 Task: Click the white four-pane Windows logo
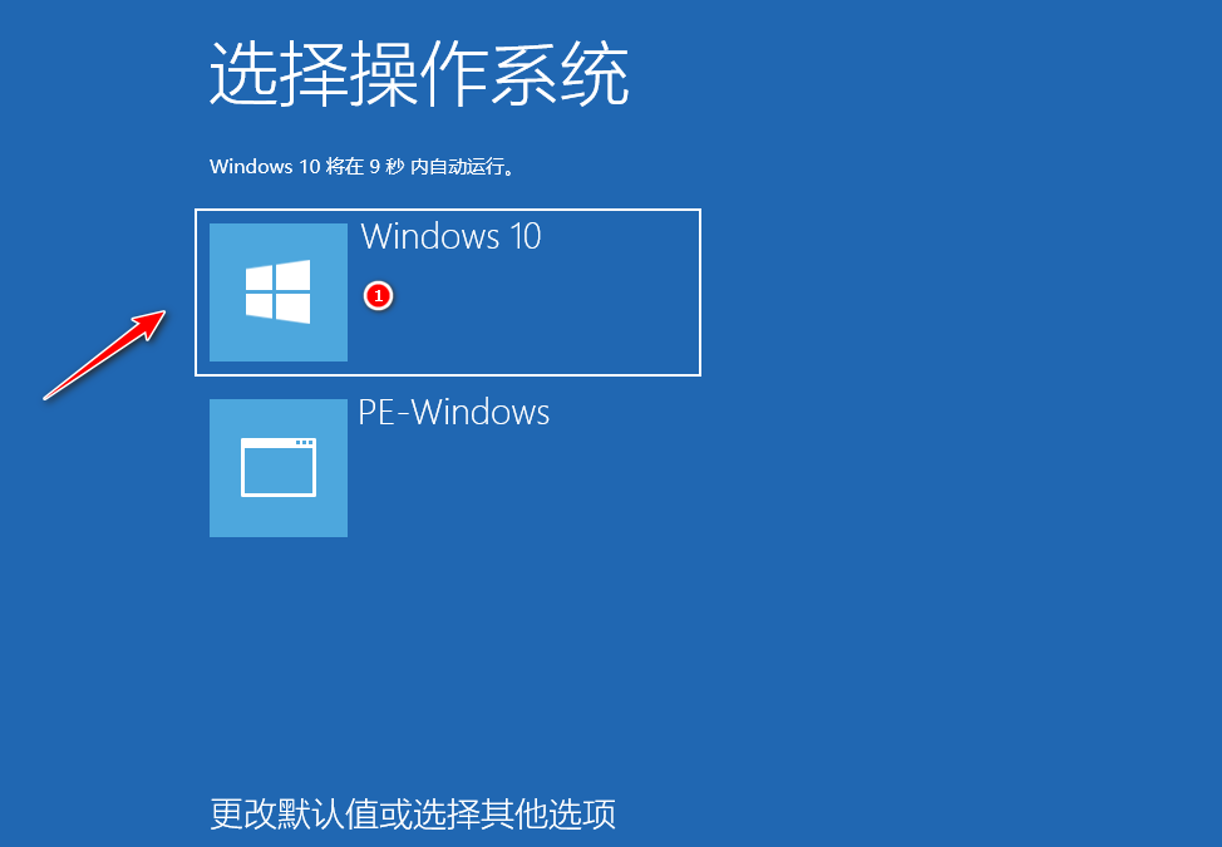coord(278,292)
